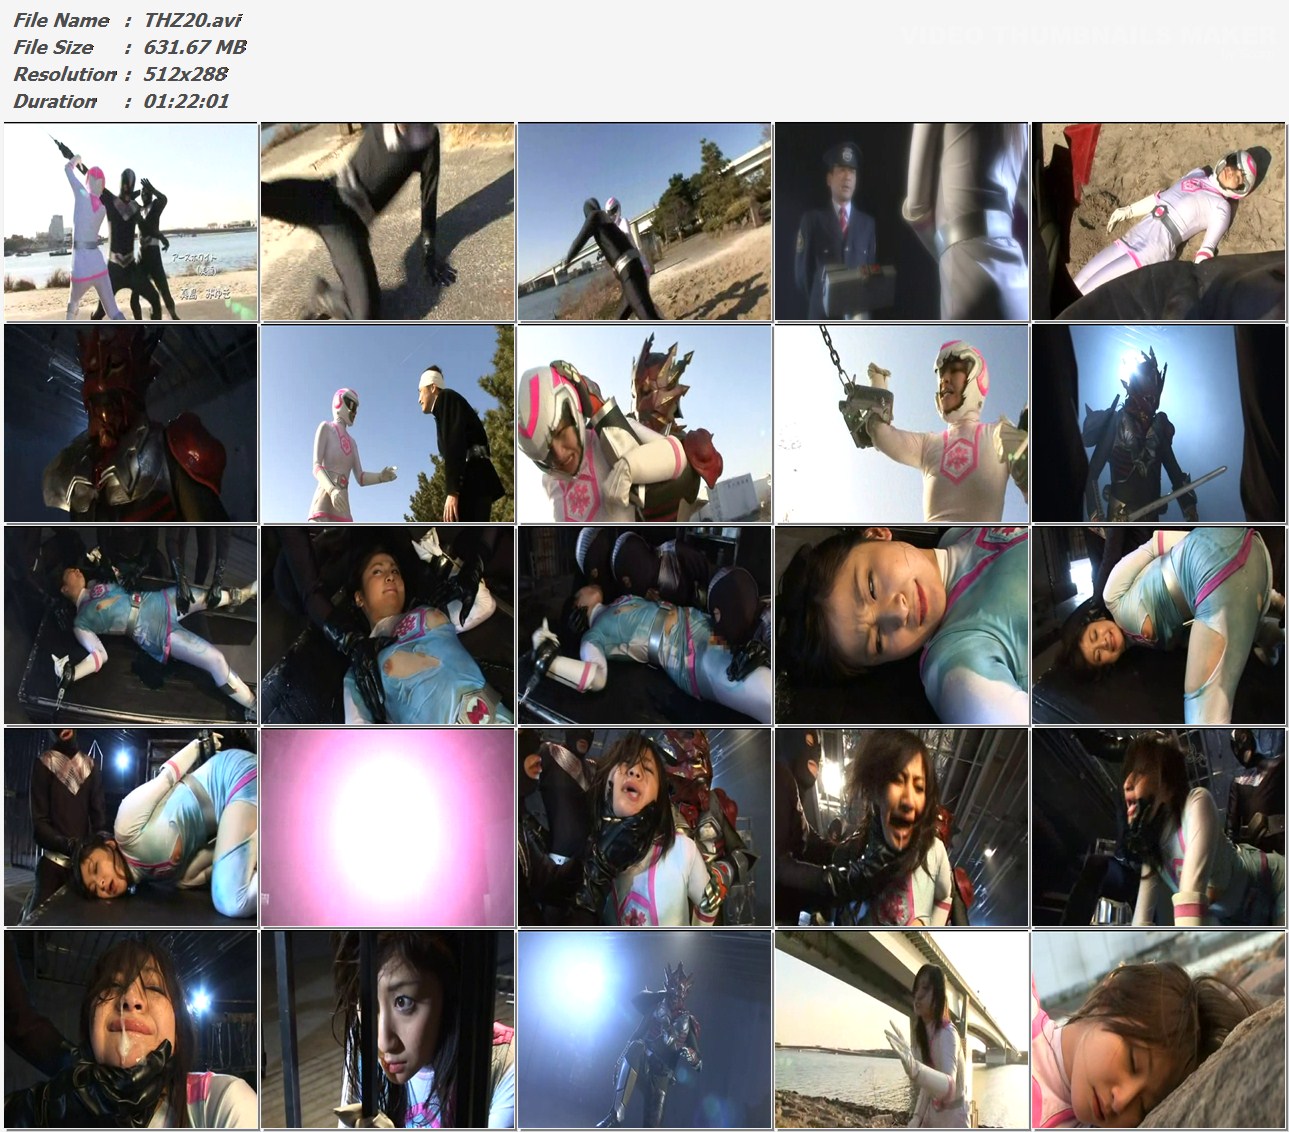This screenshot has height=1132, width=1289.
Task: Click the duration value 01:22:01
Action: coord(187,101)
